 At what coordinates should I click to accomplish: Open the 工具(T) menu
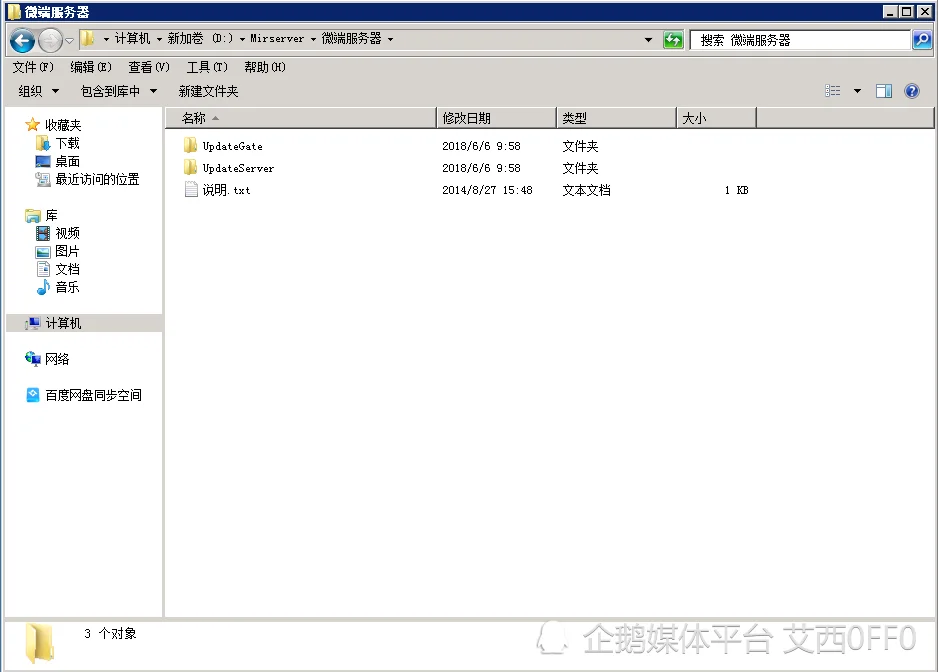click(x=207, y=67)
